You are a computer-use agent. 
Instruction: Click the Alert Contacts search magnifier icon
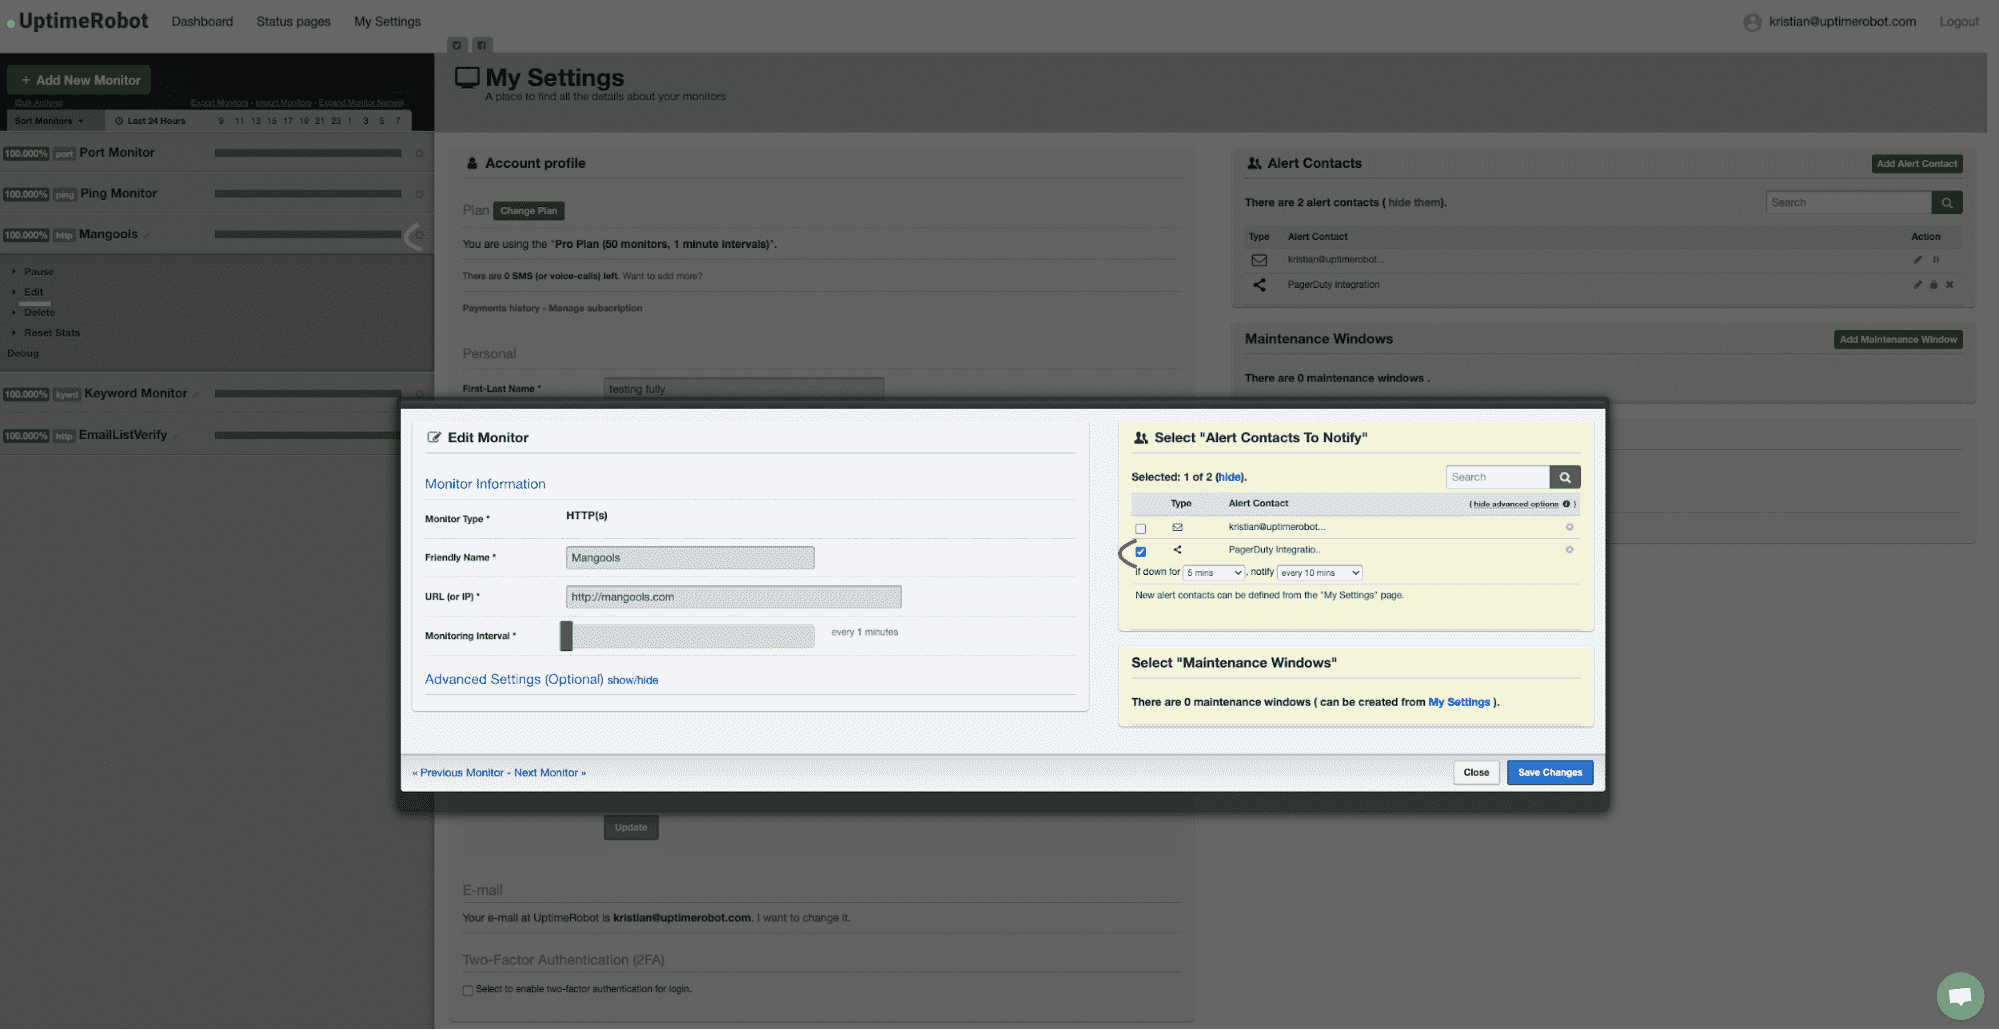1946,202
